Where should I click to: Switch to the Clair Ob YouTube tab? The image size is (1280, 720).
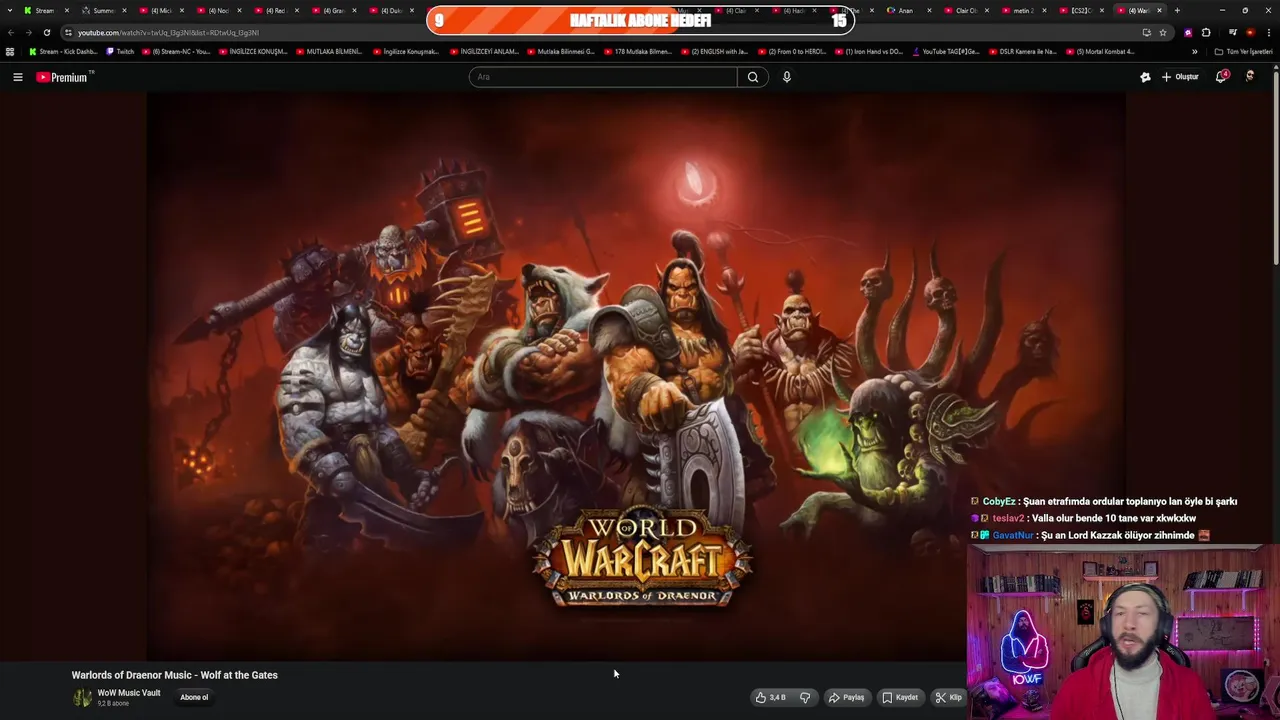(x=964, y=10)
